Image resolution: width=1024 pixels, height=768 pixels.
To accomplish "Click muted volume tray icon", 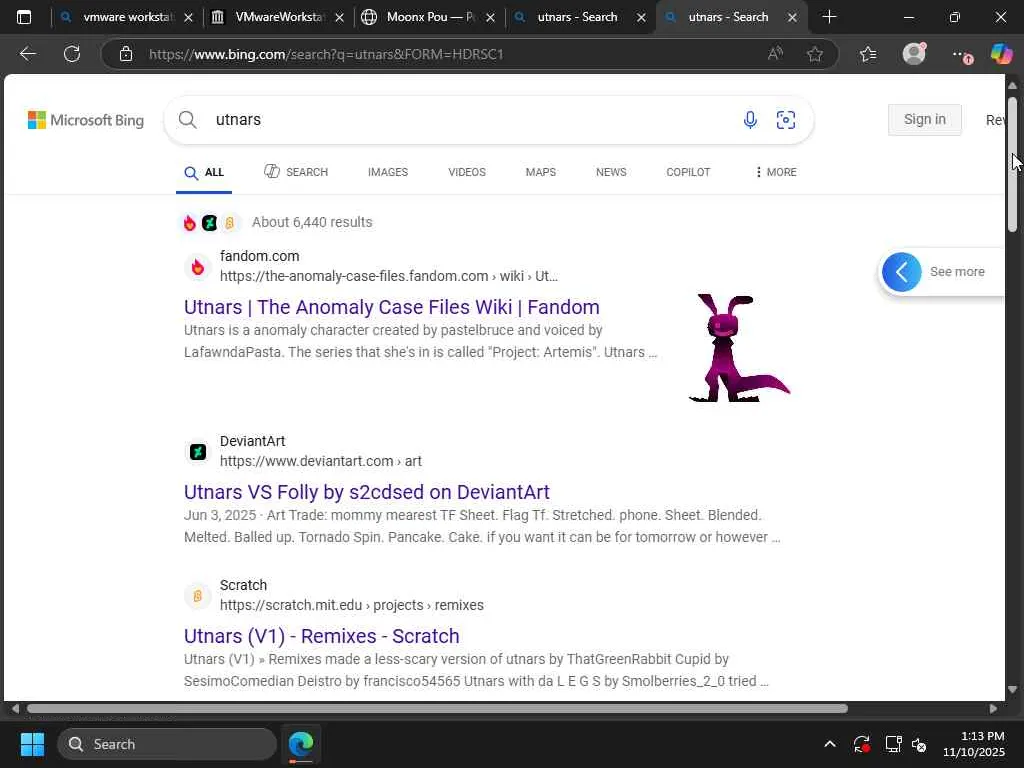I will (919, 744).
